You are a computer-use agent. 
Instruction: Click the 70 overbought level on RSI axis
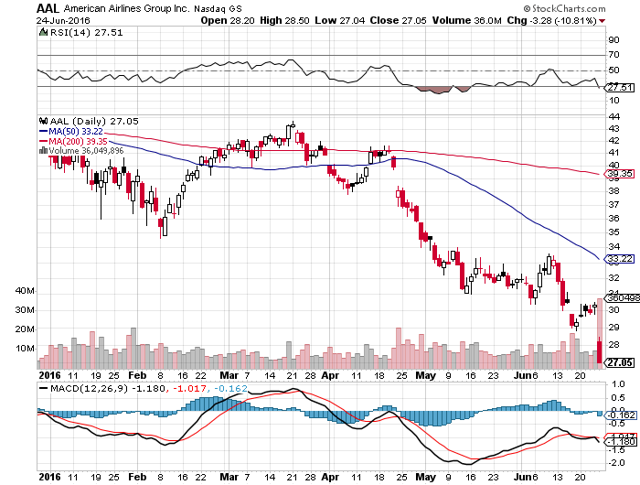(x=614, y=55)
